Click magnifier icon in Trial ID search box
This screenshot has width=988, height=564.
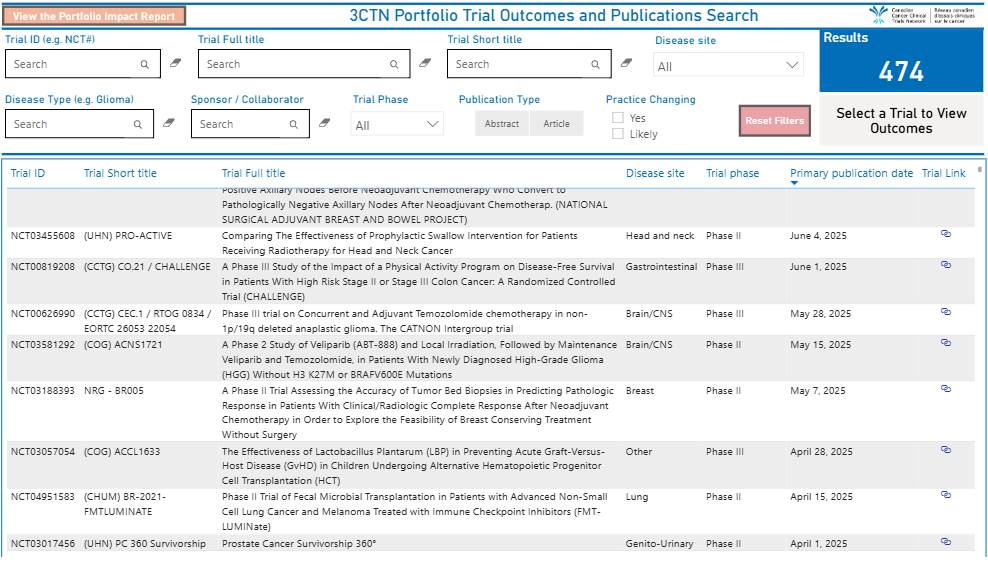coord(144,64)
